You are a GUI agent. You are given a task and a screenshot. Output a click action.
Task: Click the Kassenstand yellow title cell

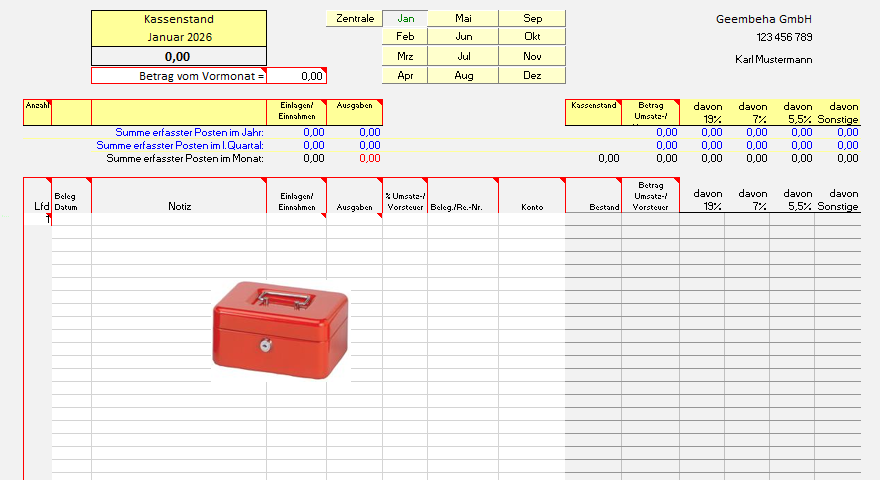(179, 19)
